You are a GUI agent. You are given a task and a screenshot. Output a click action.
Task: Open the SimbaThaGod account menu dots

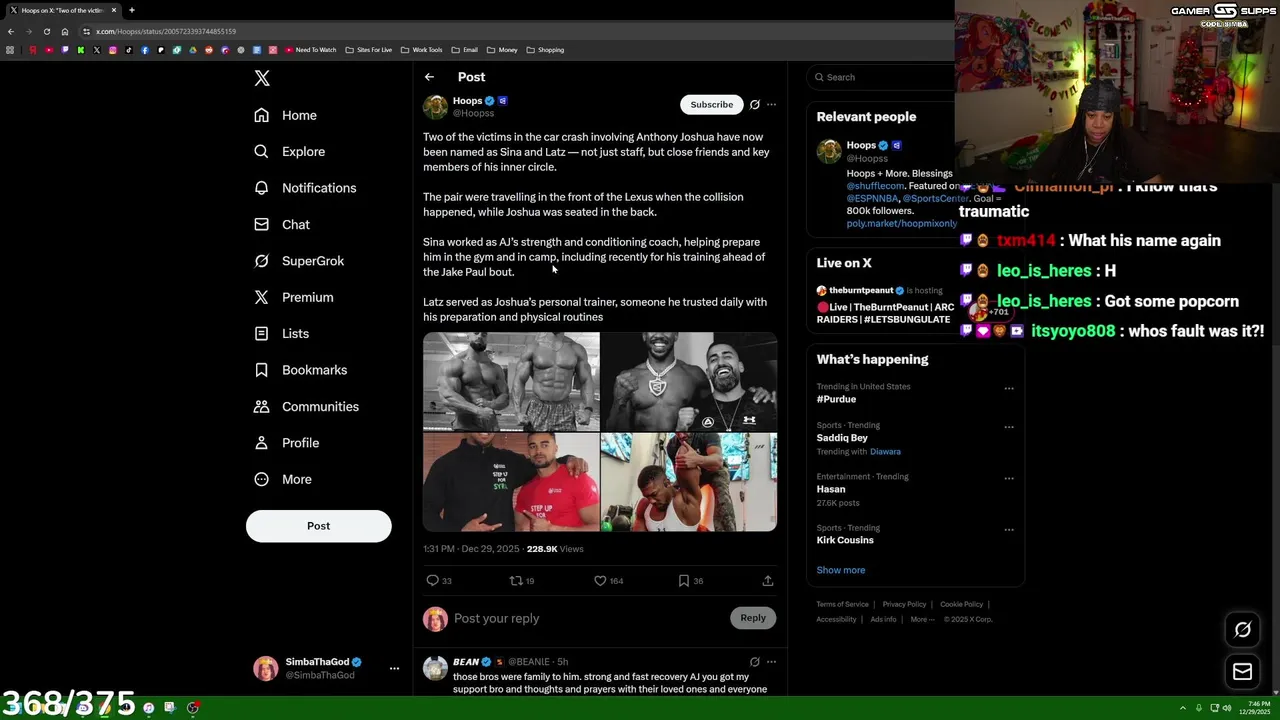394,668
